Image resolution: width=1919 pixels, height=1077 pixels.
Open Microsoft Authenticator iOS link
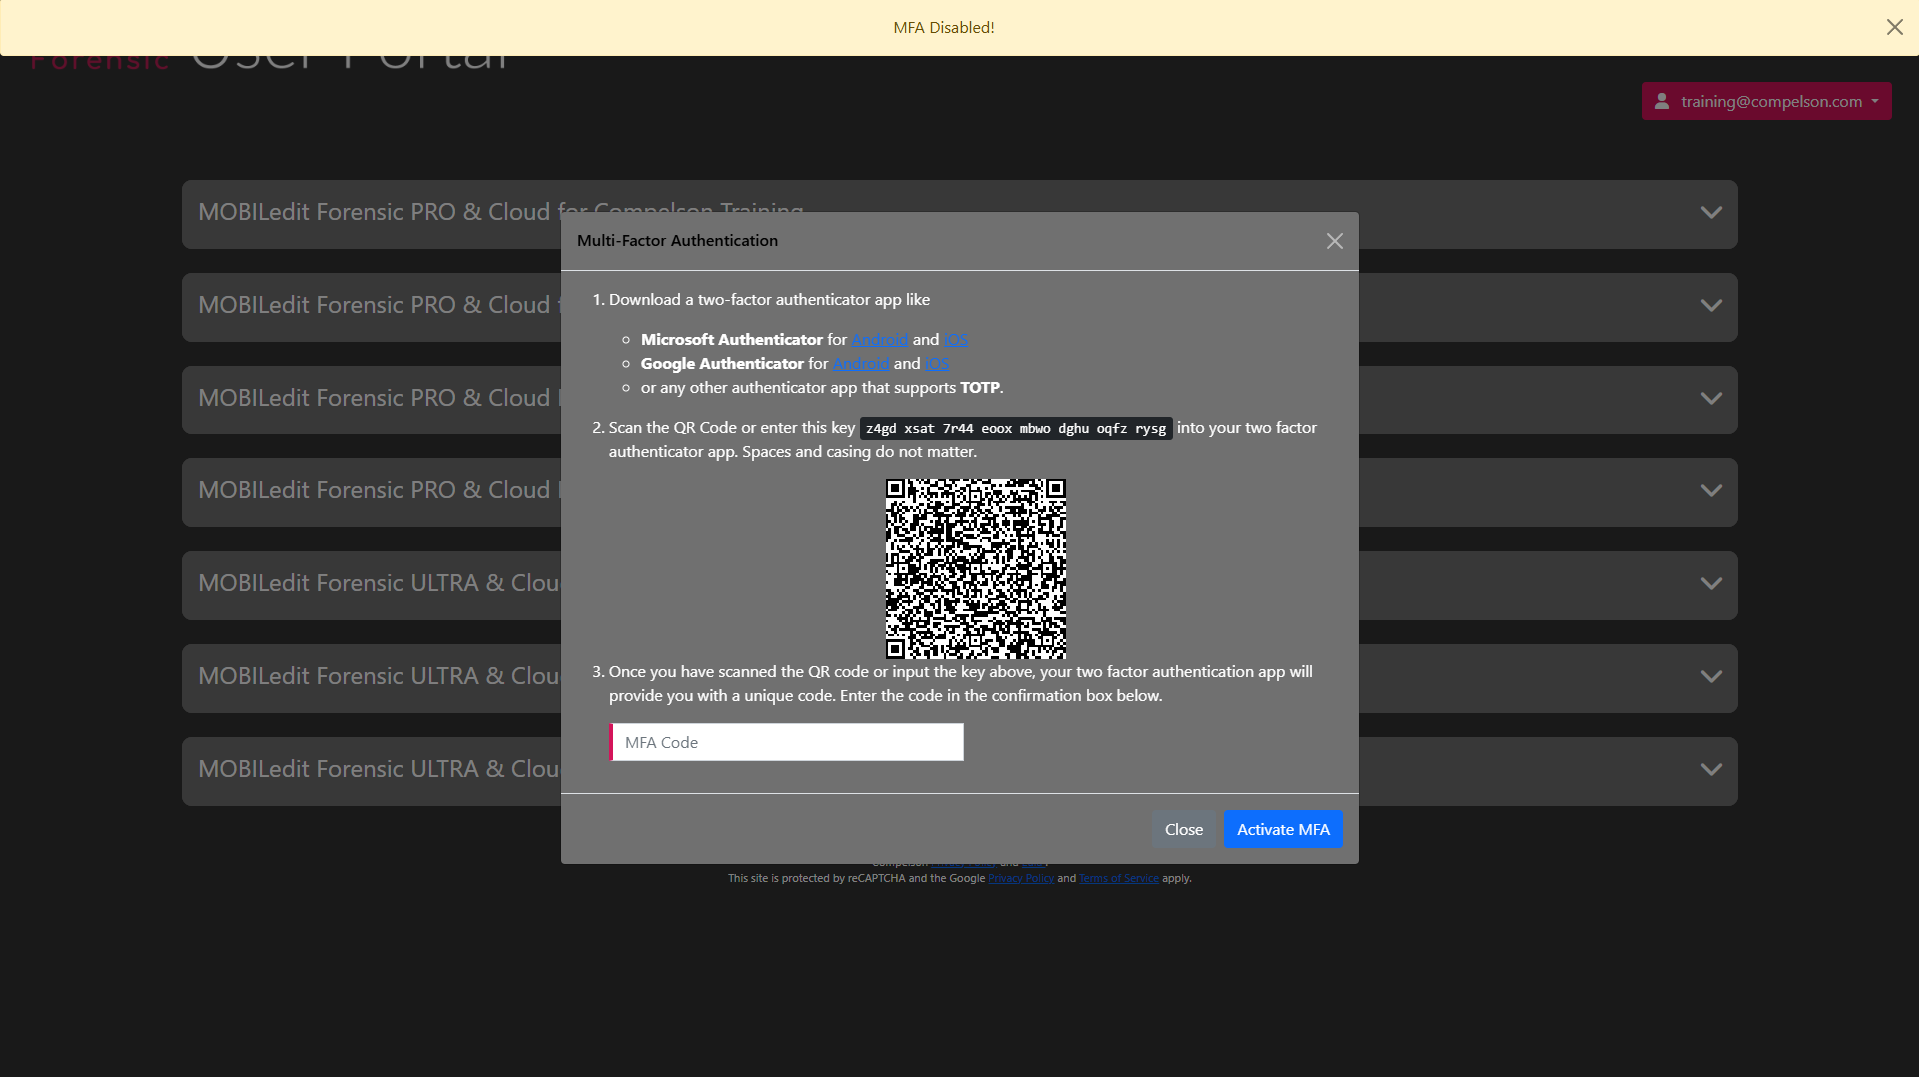point(955,340)
